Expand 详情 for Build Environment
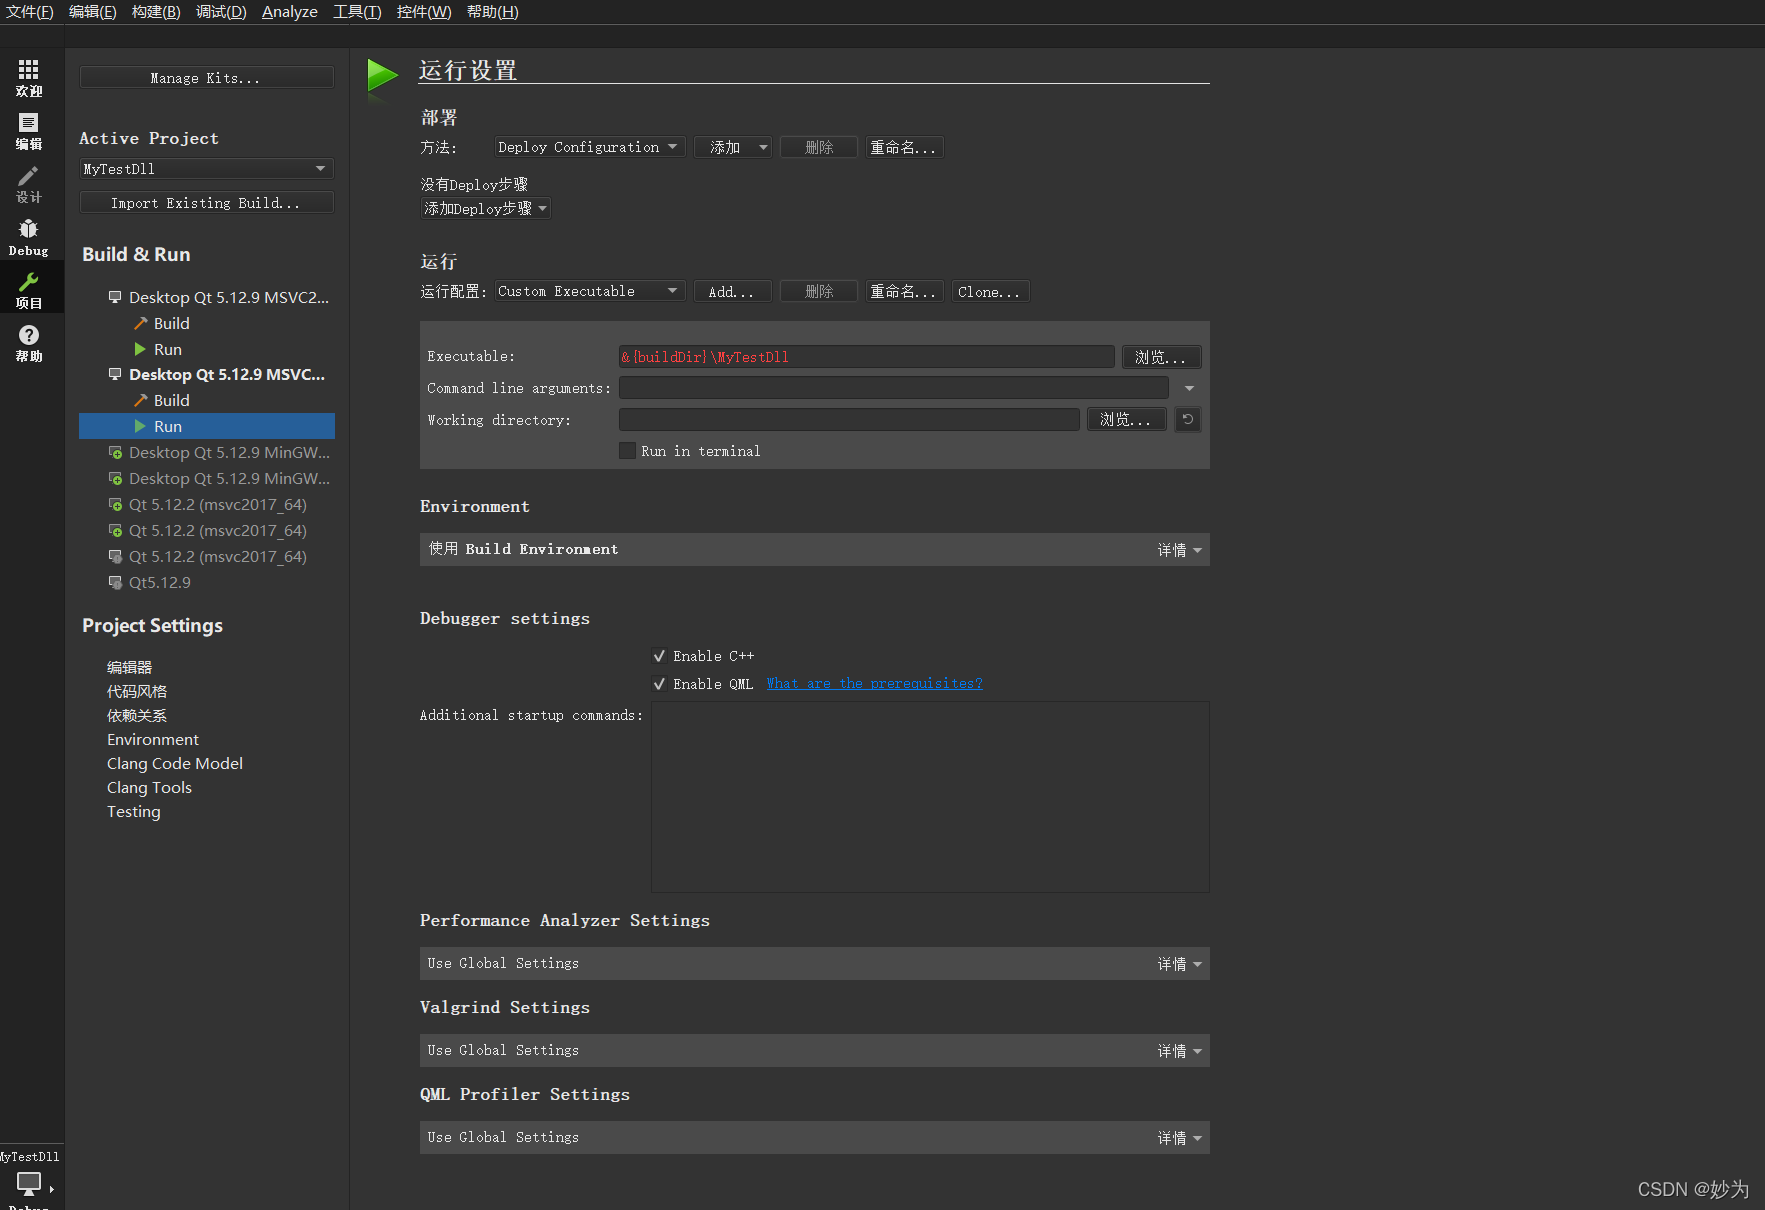The height and width of the screenshot is (1210, 1765). click(1179, 549)
